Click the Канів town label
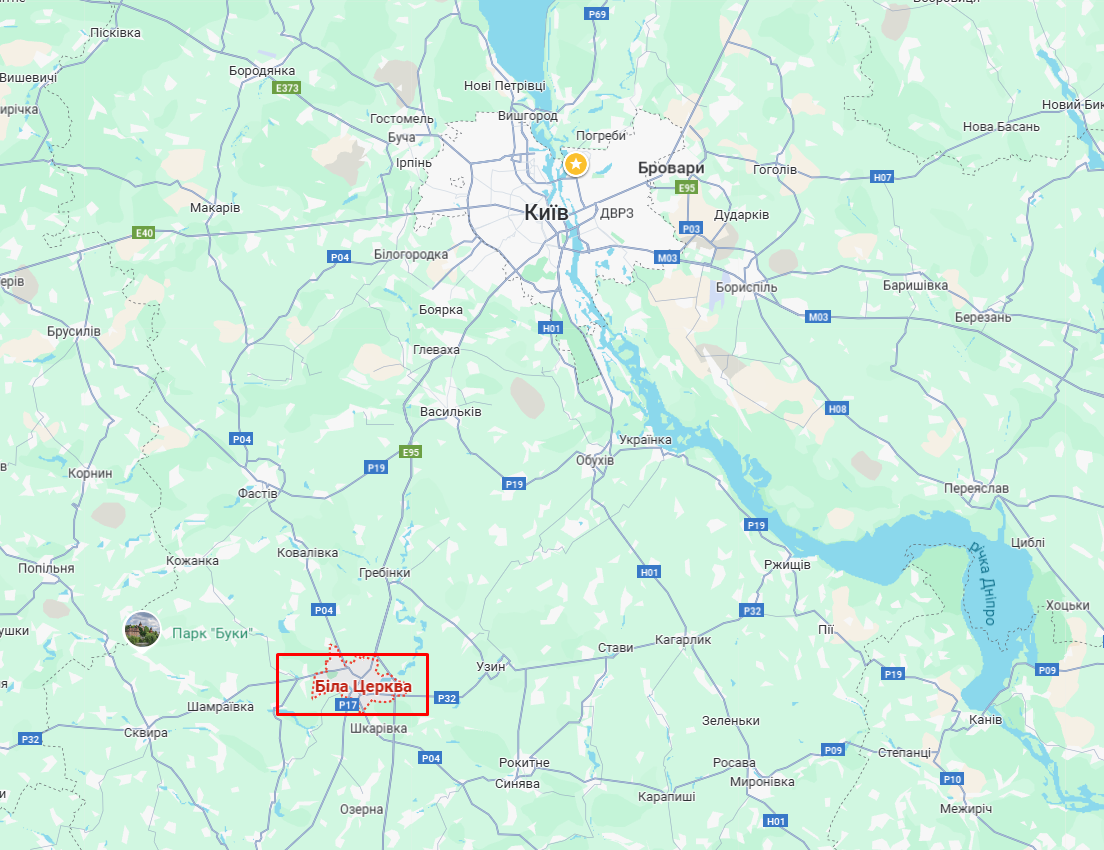The height and width of the screenshot is (850, 1104). click(985, 720)
